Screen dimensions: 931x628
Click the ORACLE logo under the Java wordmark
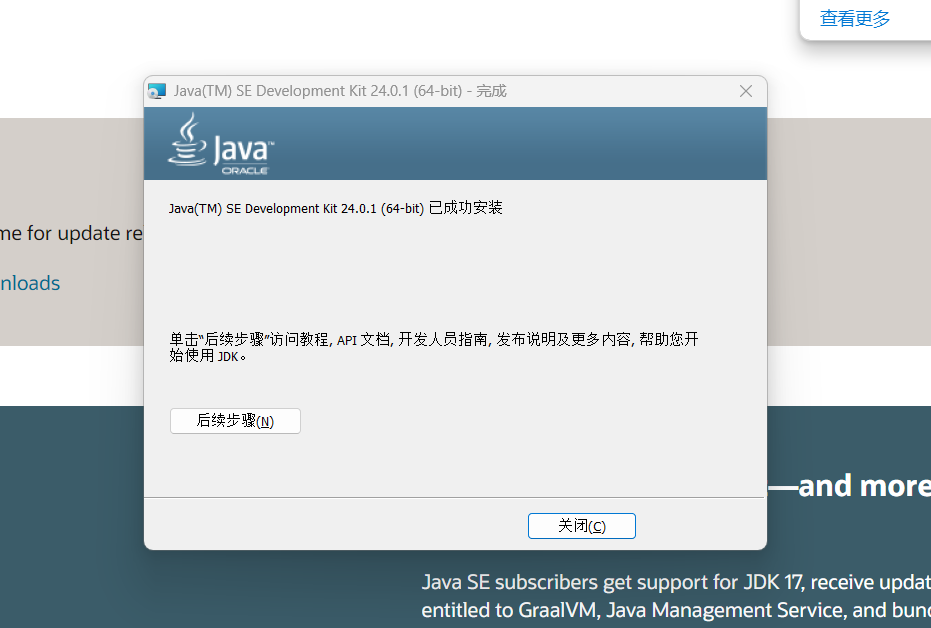coord(244,169)
